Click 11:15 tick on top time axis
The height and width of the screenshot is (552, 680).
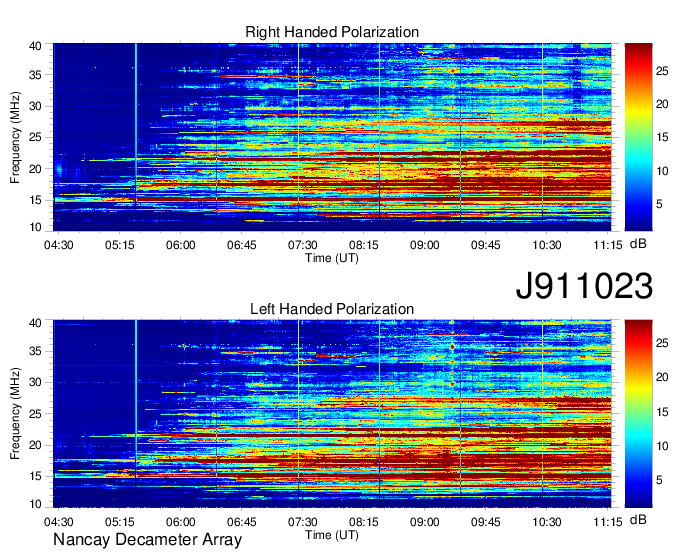click(608, 245)
